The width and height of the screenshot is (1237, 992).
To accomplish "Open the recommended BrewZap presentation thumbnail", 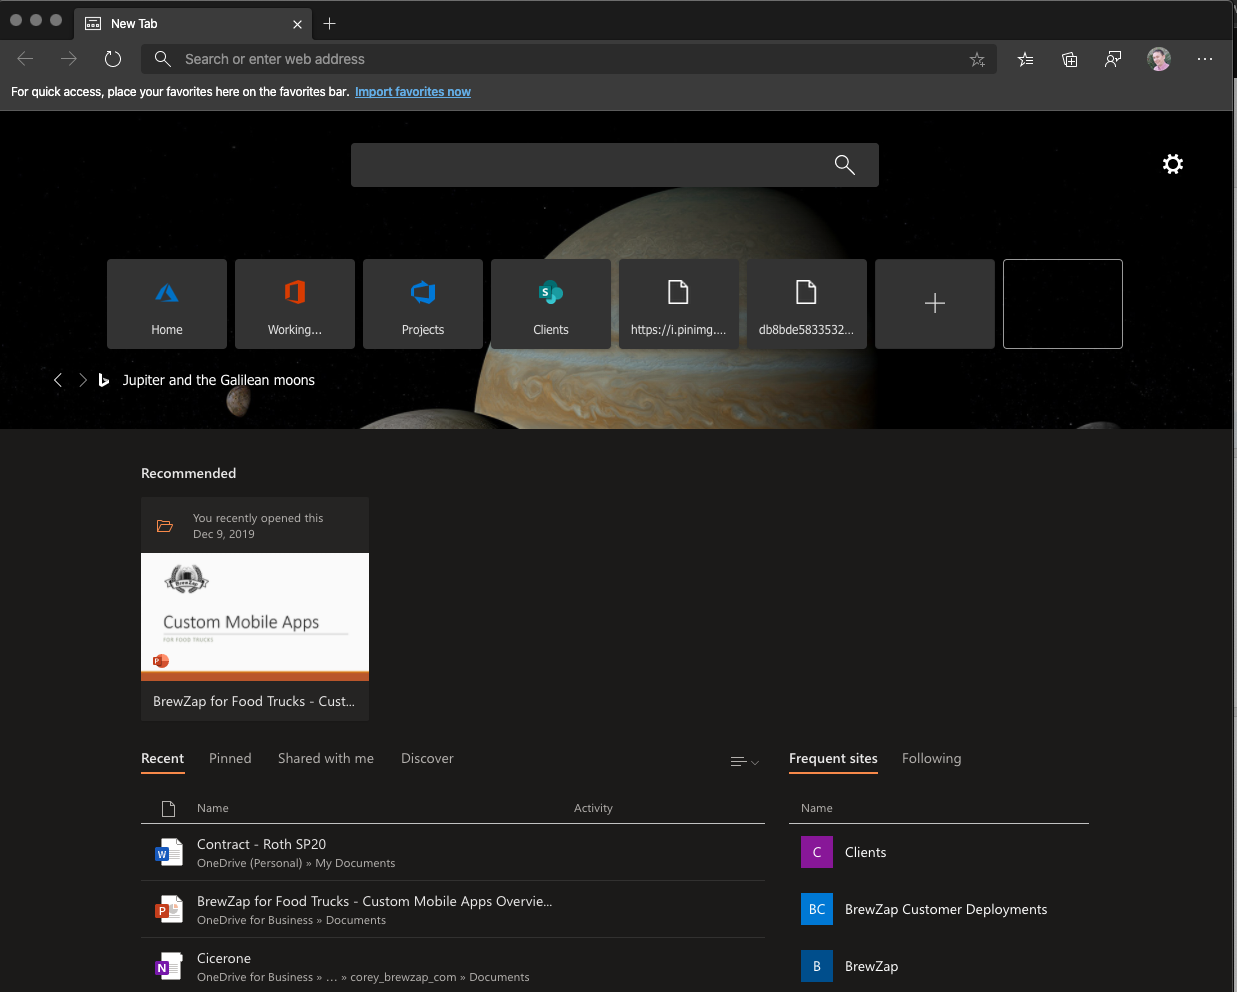I will tap(255, 616).
